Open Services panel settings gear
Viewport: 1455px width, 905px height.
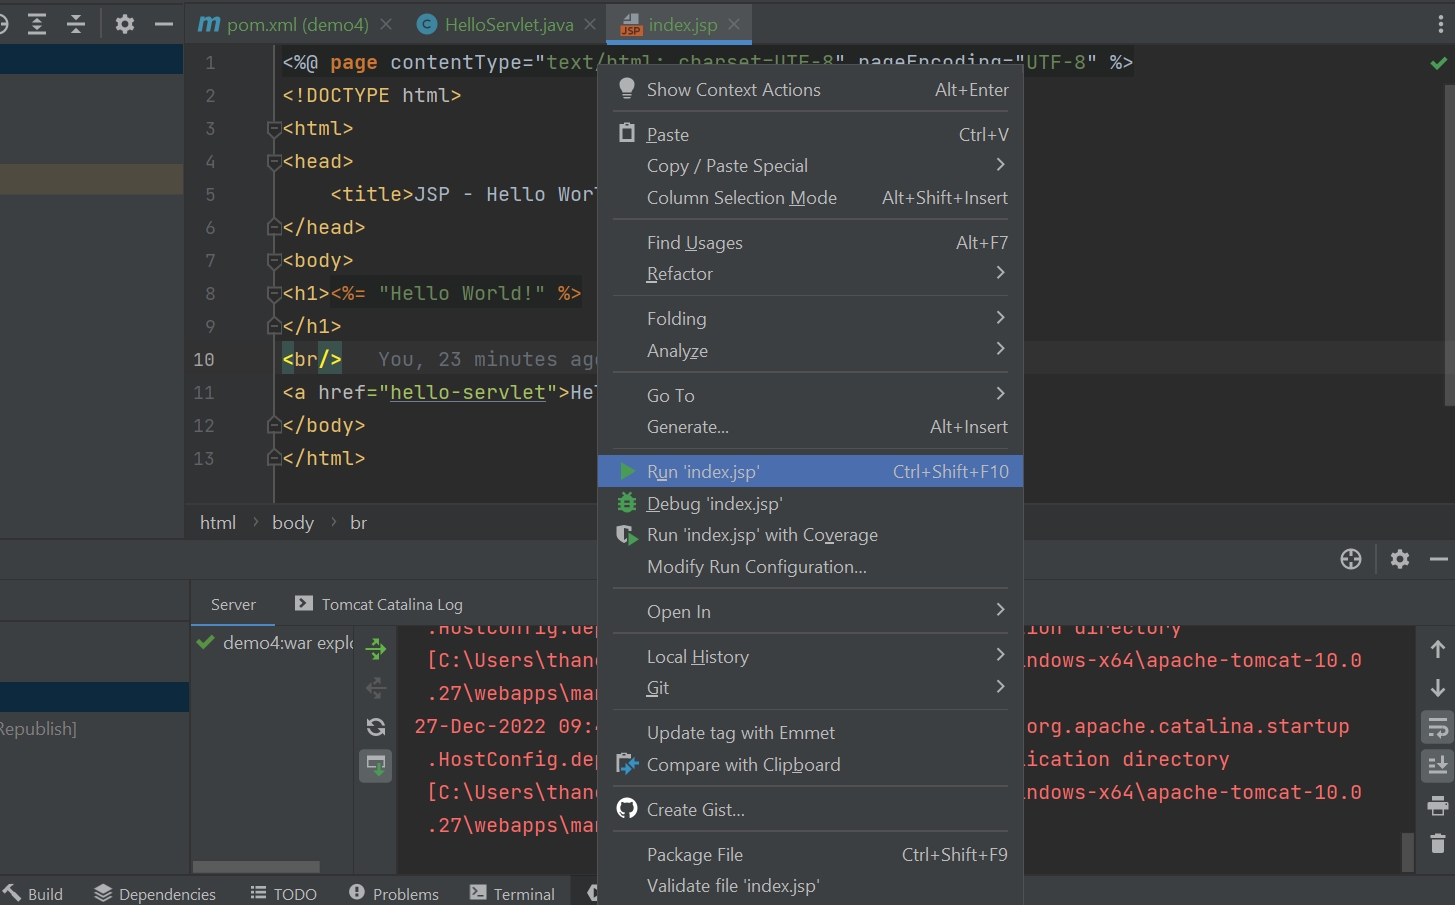[x=1400, y=559]
